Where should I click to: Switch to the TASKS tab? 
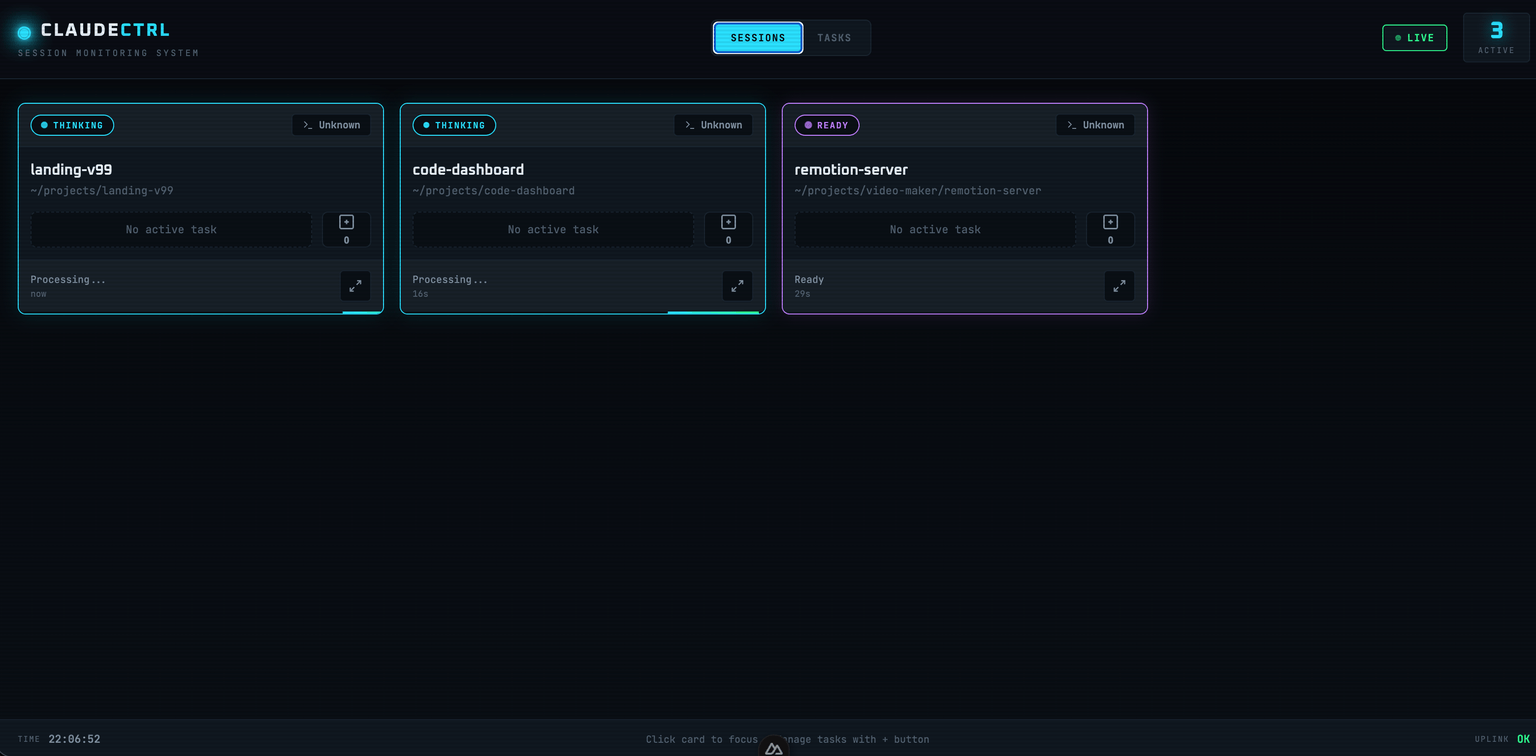(835, 37)
